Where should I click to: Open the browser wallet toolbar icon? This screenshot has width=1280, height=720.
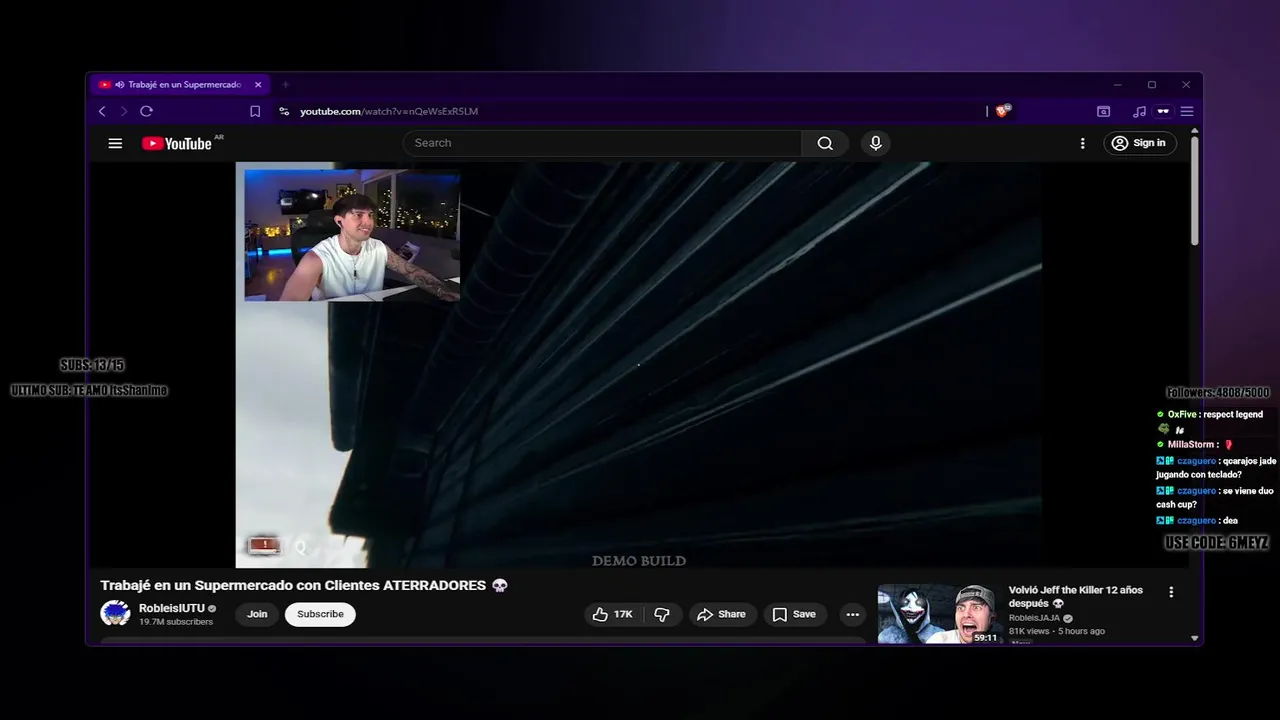tap(1104, 111)
